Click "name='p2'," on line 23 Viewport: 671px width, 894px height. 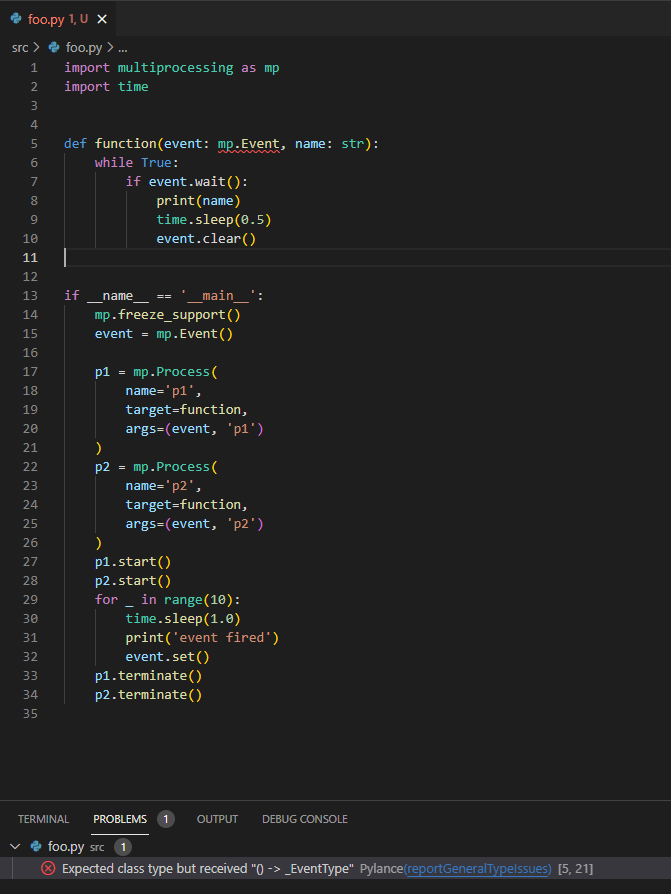(164, 486)
